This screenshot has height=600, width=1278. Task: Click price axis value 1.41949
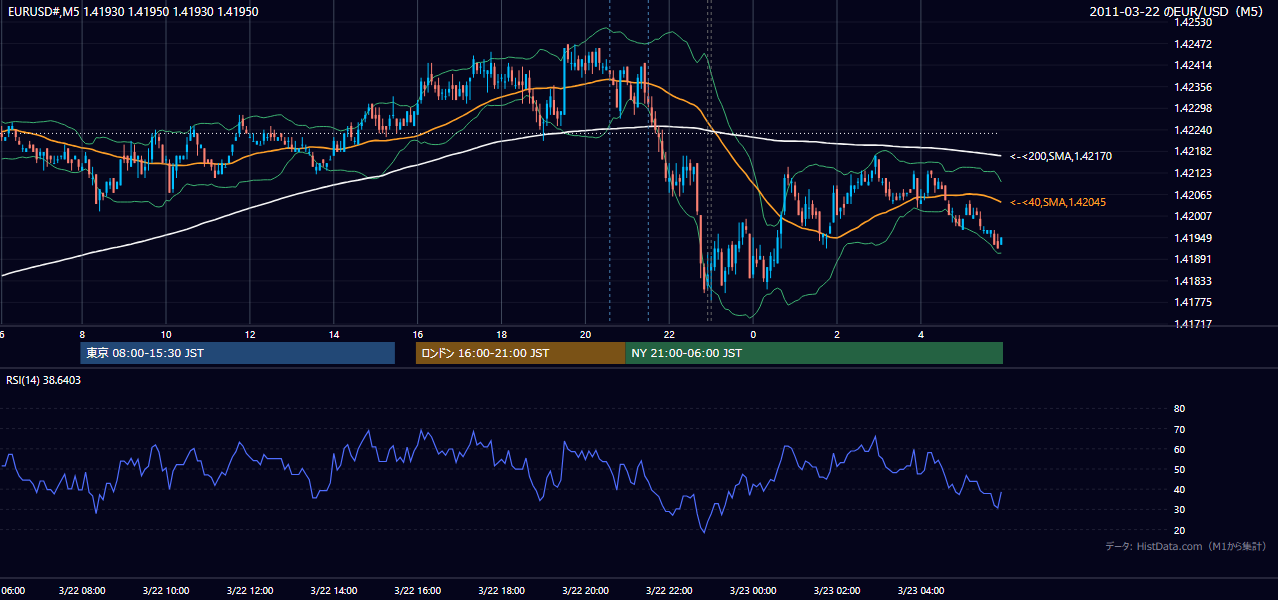click(1194, 238)
